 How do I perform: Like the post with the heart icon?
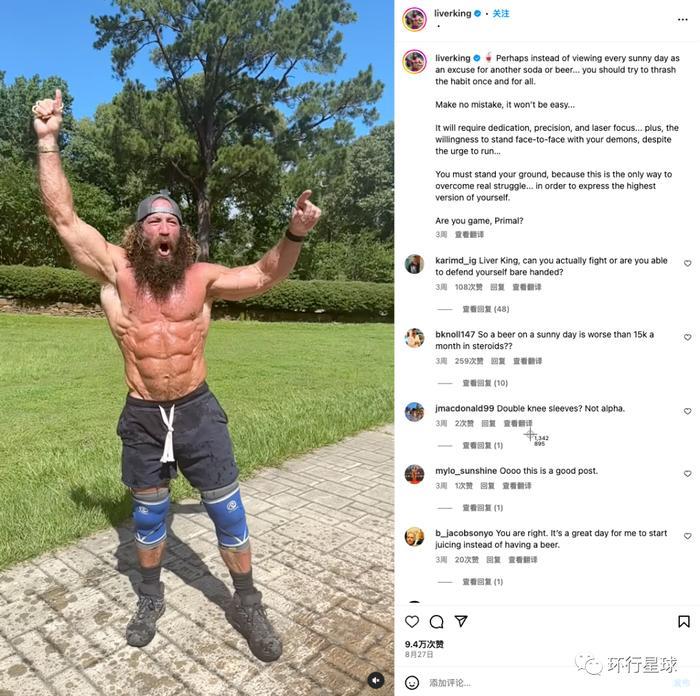pyautogui.click(x=412, y=621)
